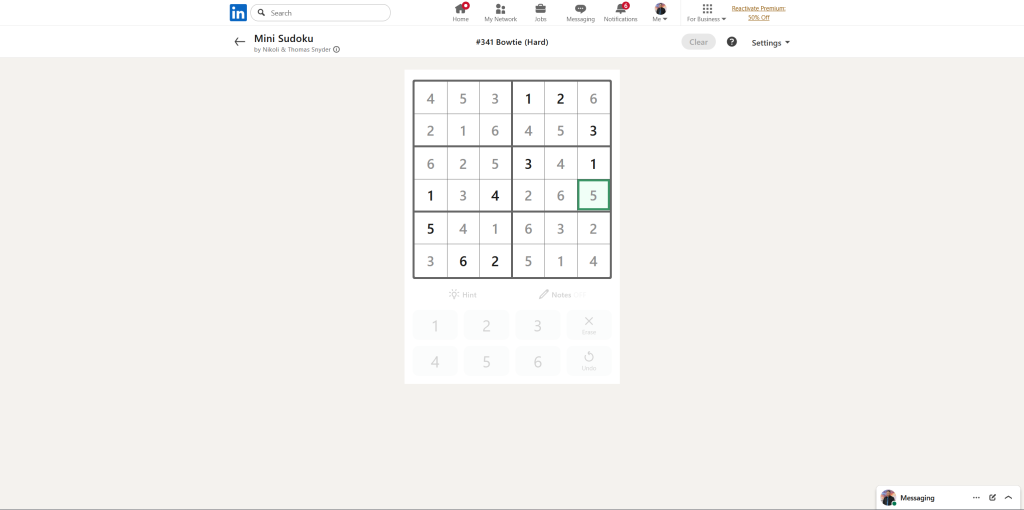Open the question mark help icon
Screen dimensions: 1024x510
click(x=731, y=42)
